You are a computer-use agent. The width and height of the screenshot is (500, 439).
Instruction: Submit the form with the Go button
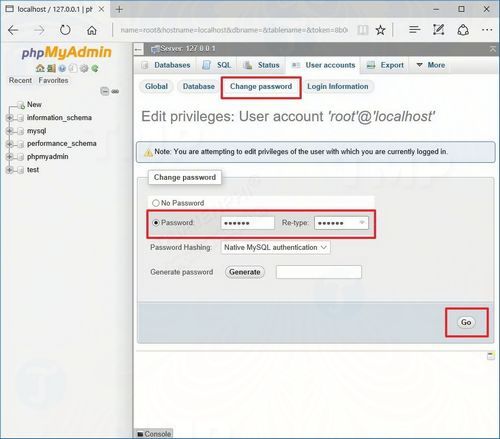(x=466, y=322)
